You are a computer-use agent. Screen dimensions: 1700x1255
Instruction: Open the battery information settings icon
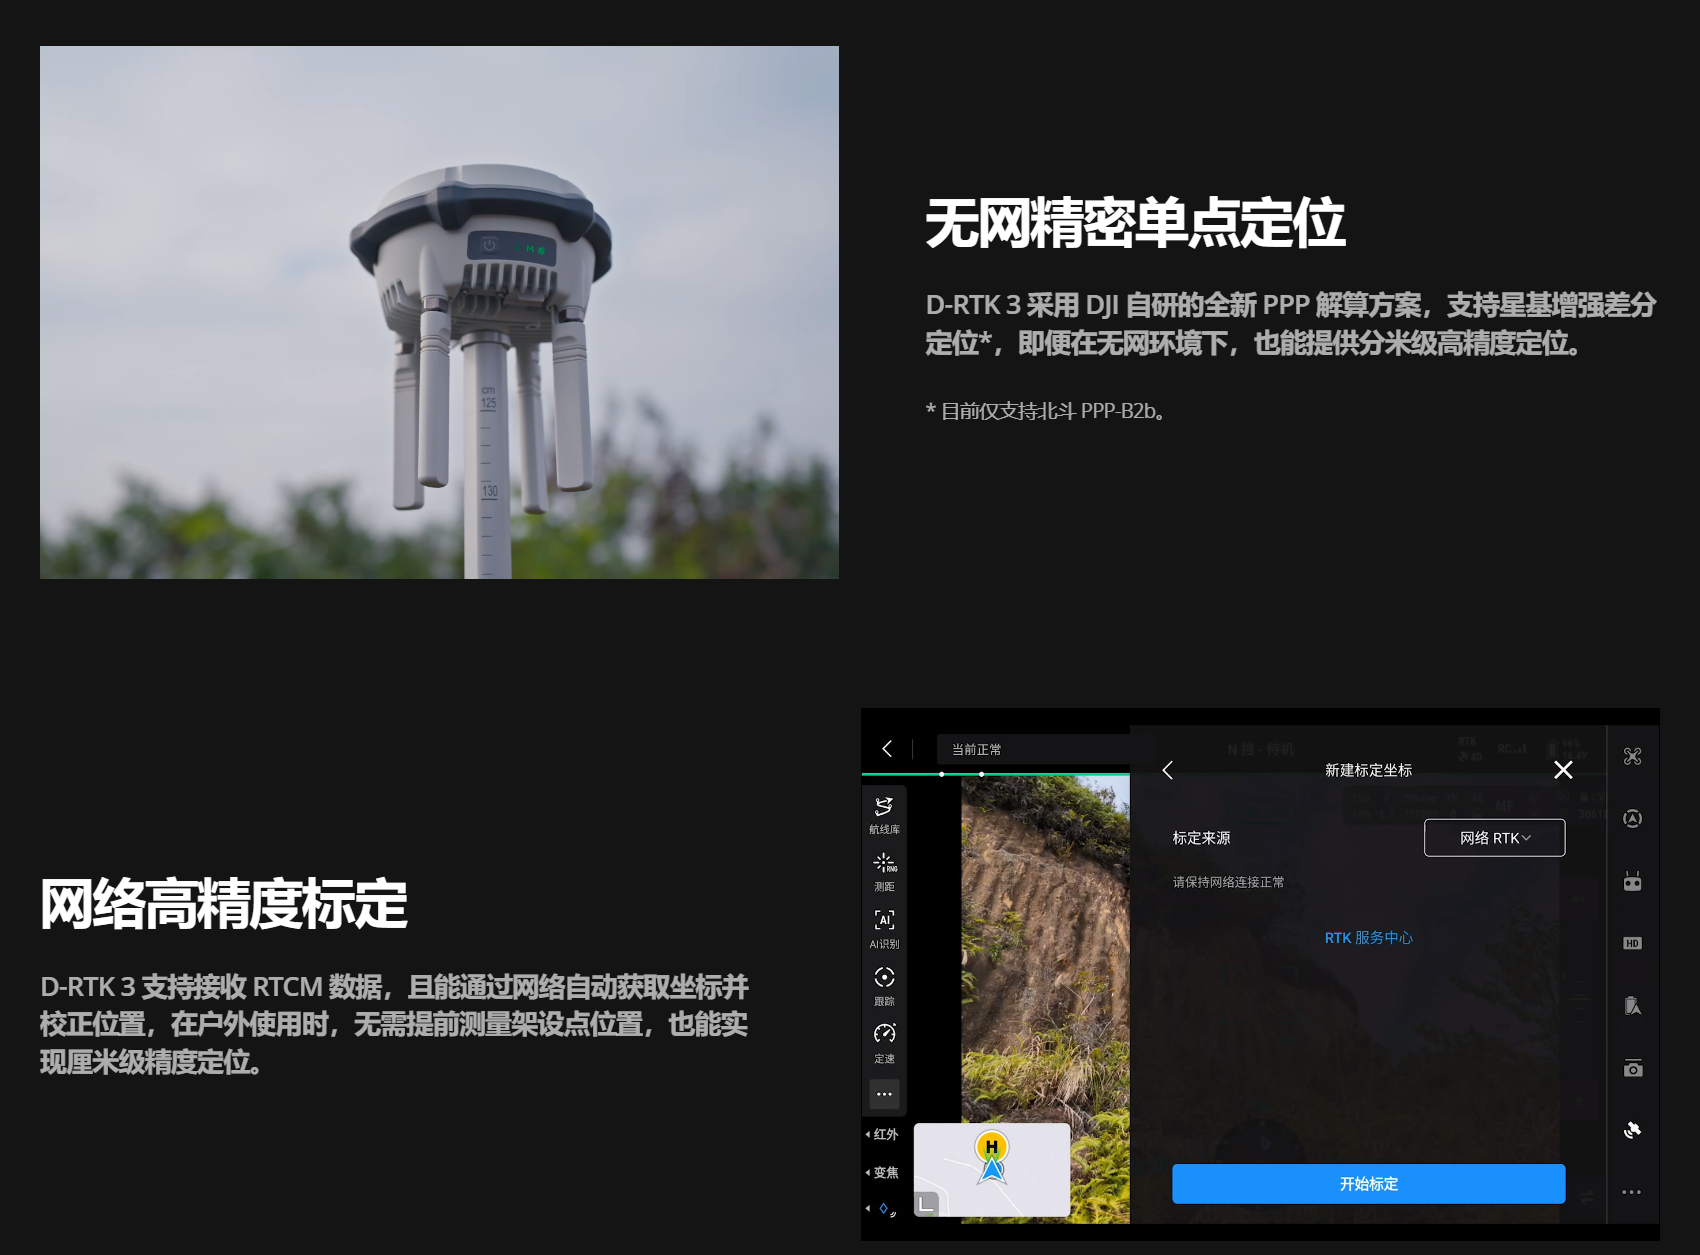tap(1632, 1005)
